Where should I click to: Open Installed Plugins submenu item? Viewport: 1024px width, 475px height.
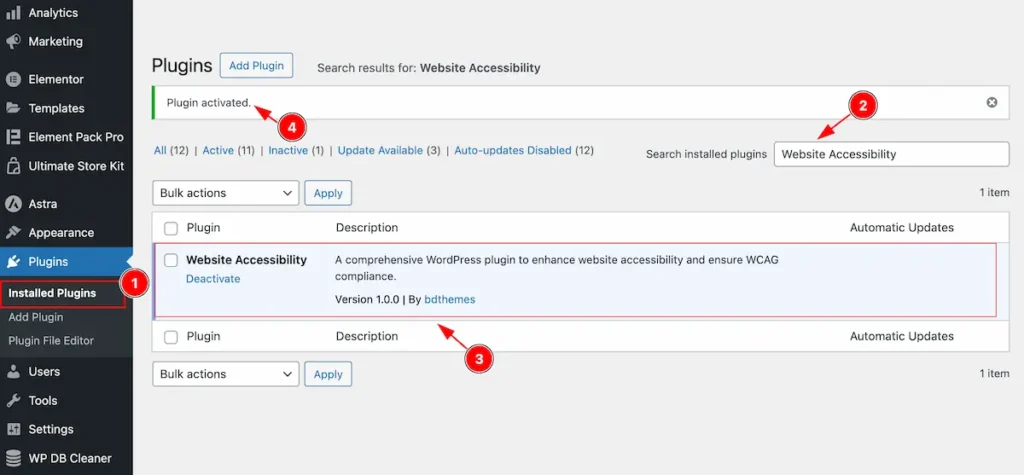click(52, 293)
